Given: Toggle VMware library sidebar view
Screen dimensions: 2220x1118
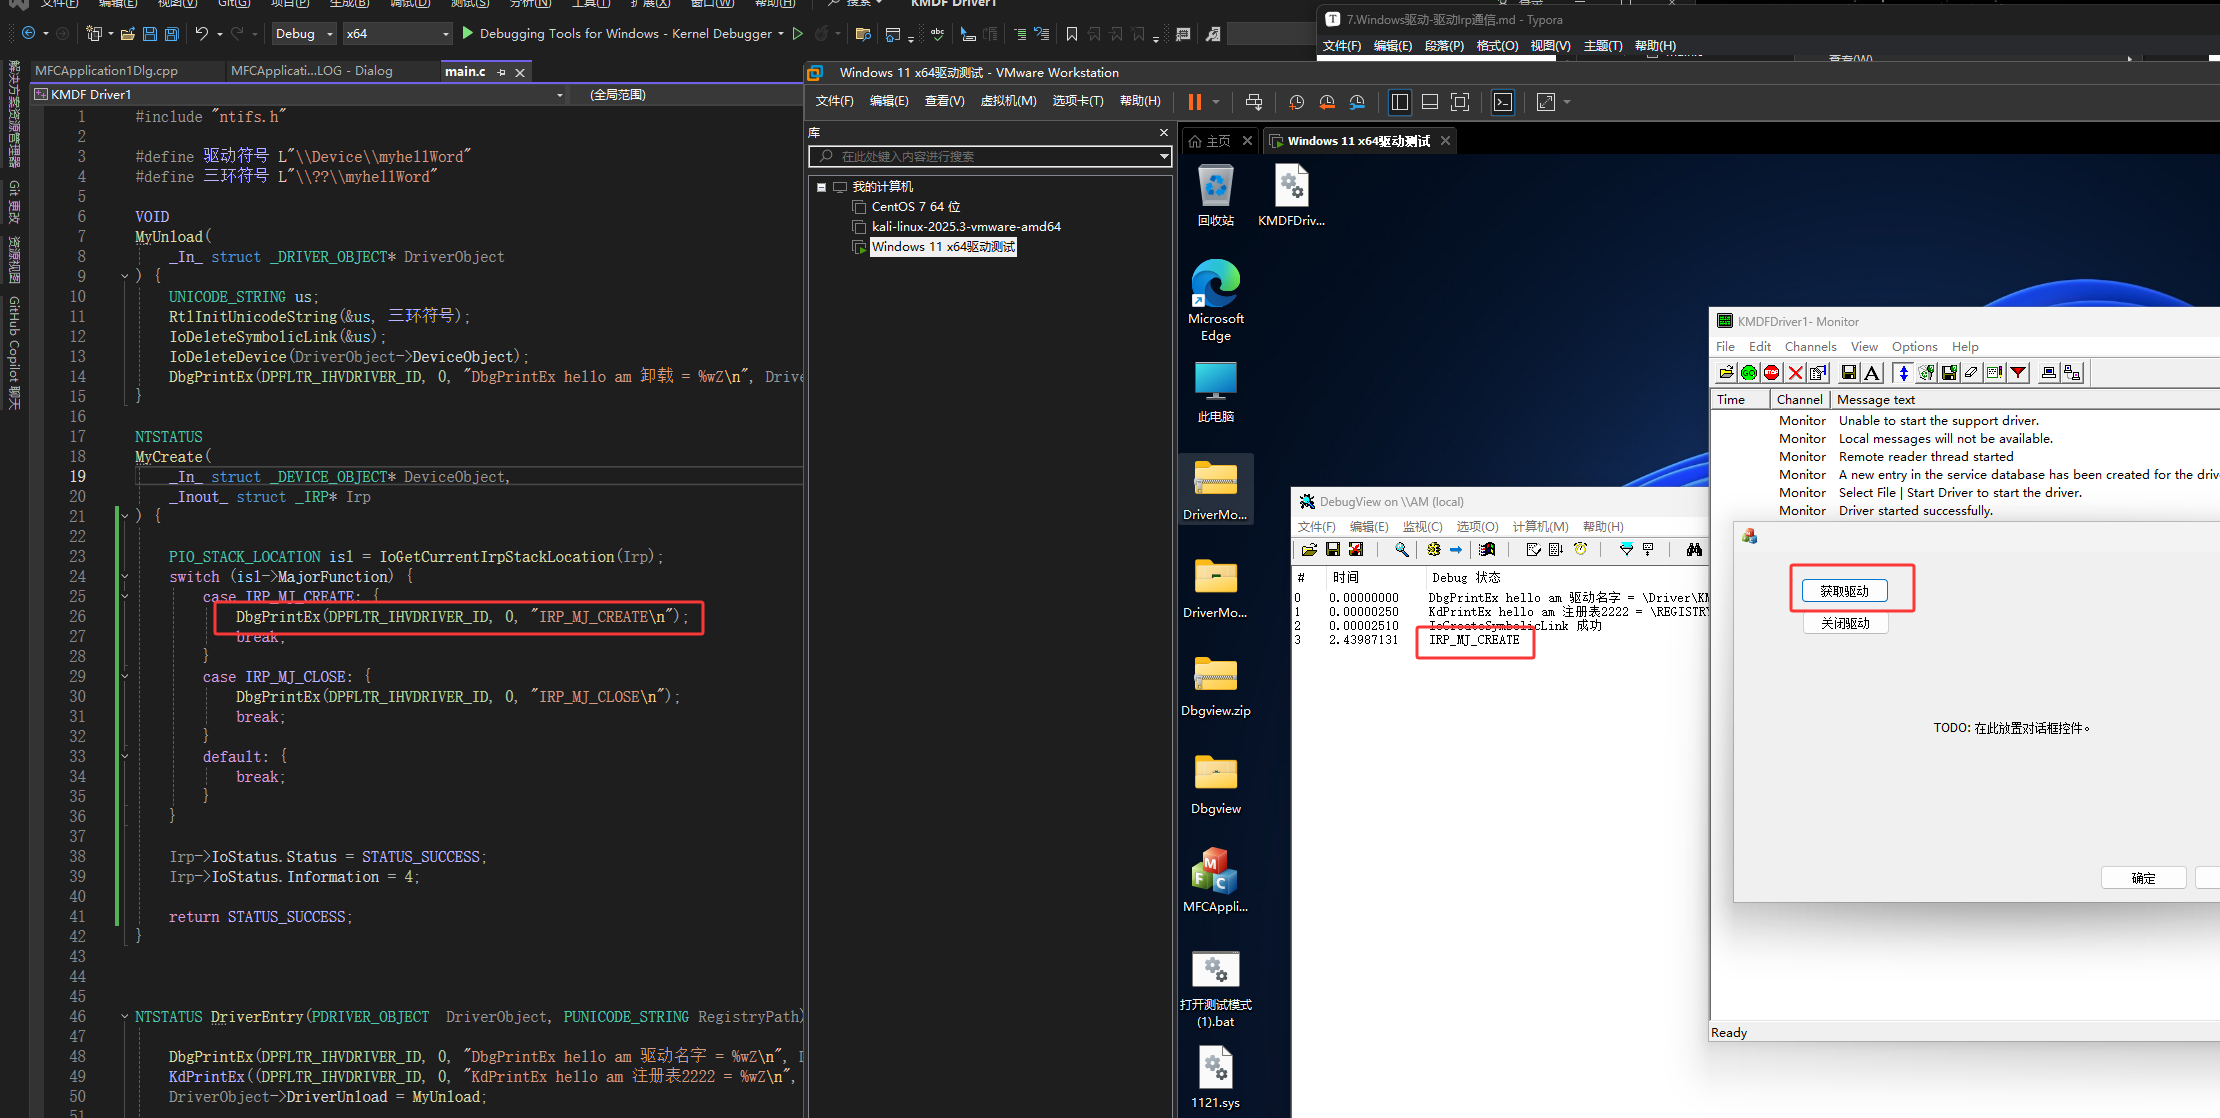Looking at the screenshot, I should point(1400,102).
